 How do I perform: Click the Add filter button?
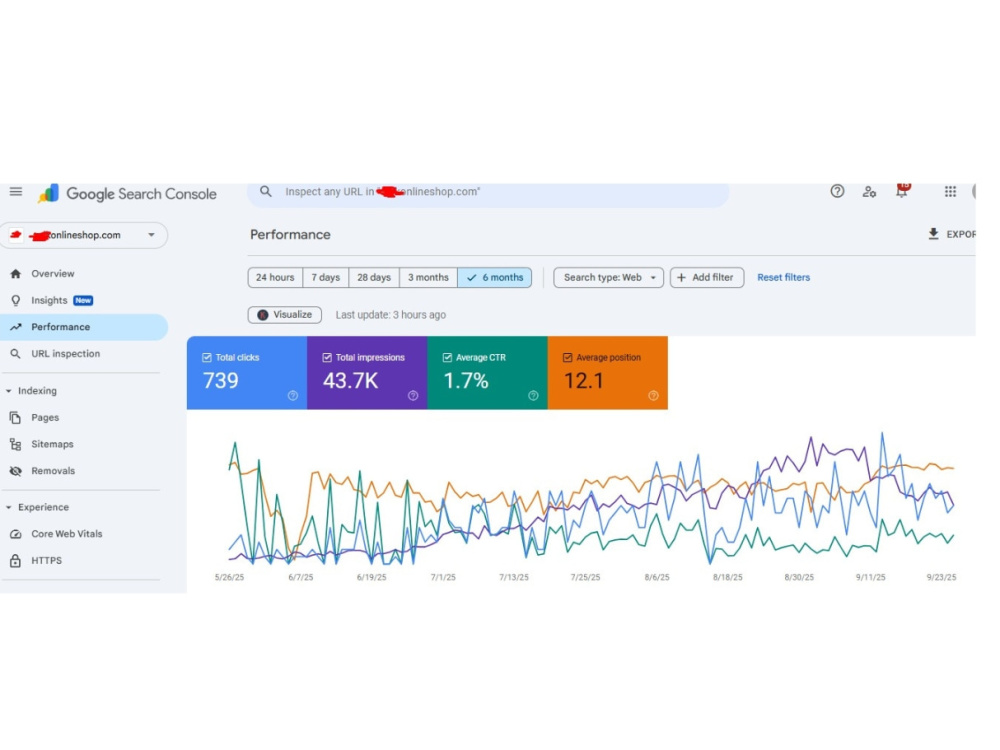(x=707, y=277)
